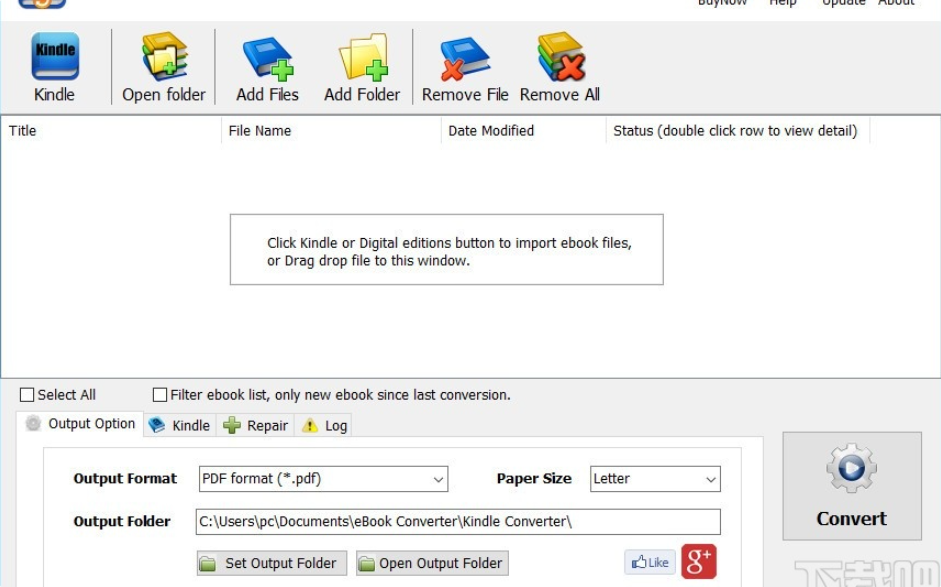This screenshot has height=587, width=941.
Task: Import ebooks with the Kindle toolbar button
Action: click(x=55, y=67)
